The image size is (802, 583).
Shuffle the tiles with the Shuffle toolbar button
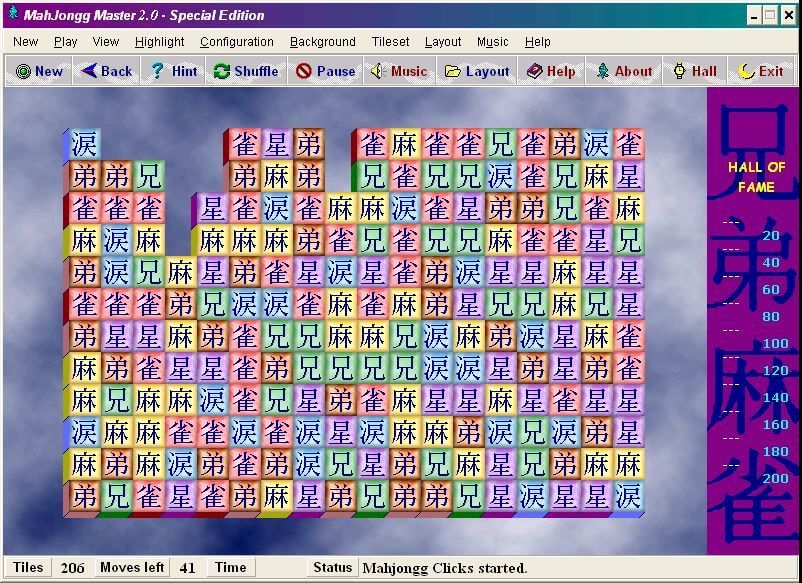246,71
